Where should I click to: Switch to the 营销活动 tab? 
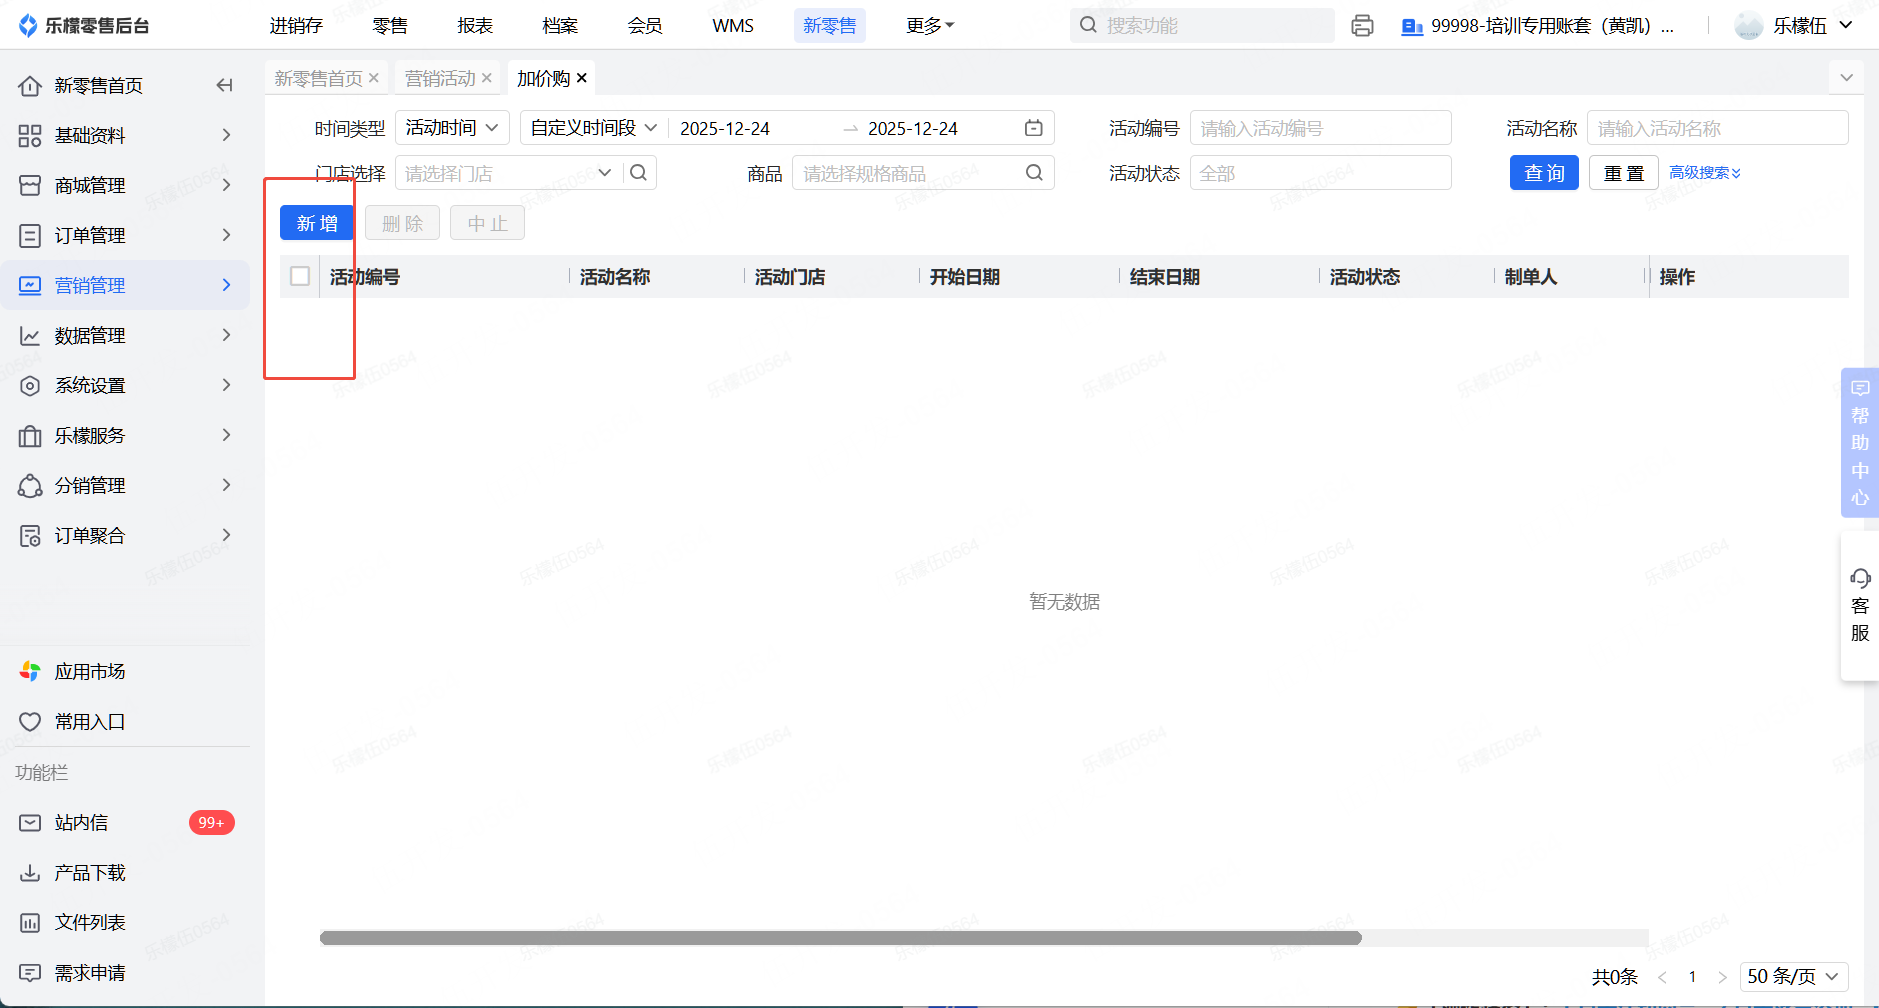click(440, 78)
